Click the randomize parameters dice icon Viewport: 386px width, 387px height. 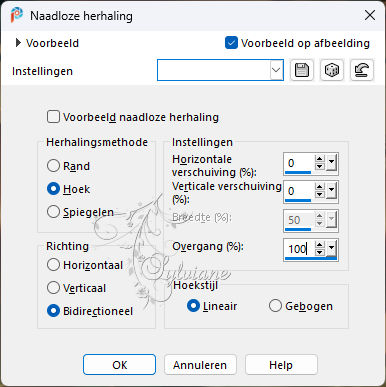click(332, 70)
